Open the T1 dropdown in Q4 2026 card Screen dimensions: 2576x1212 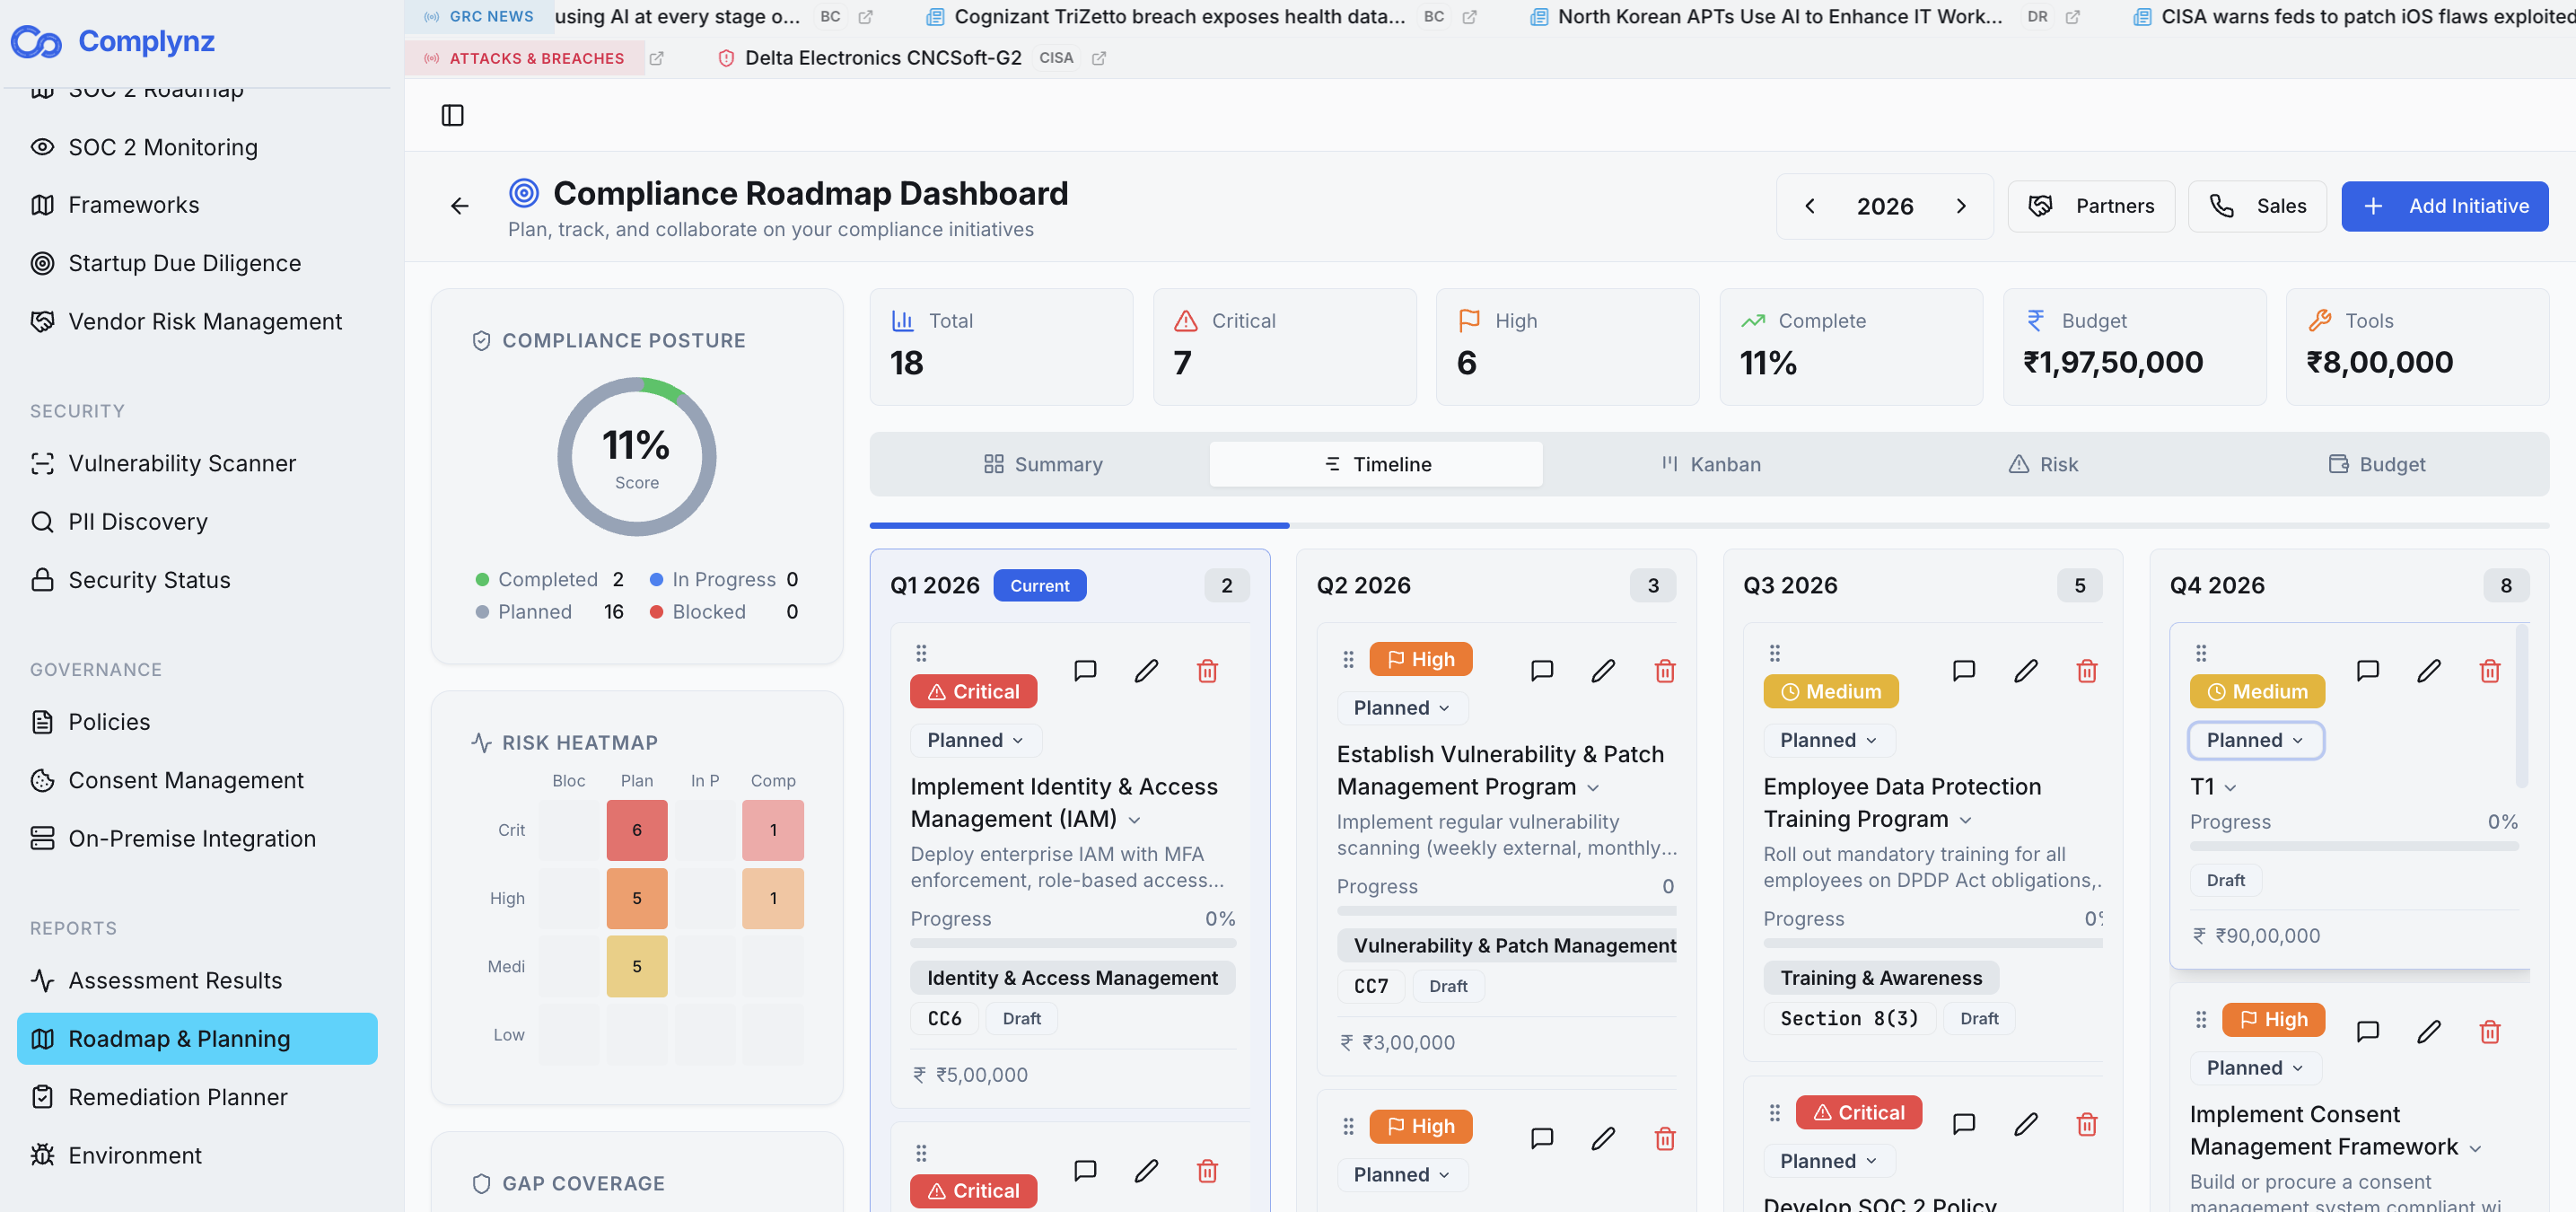2213,787
